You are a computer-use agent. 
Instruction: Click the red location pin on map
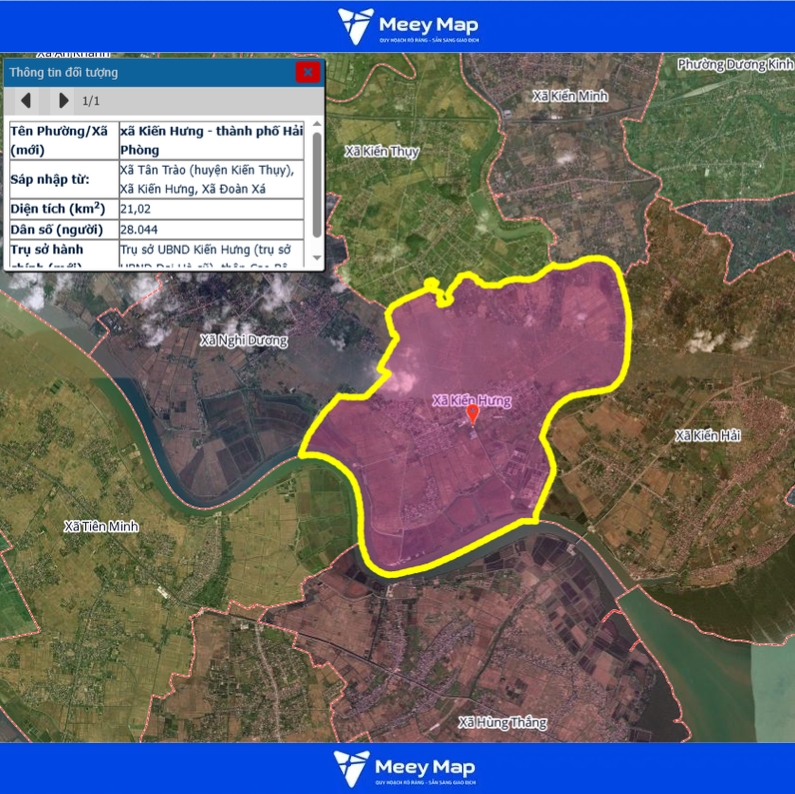coord(473,415)
